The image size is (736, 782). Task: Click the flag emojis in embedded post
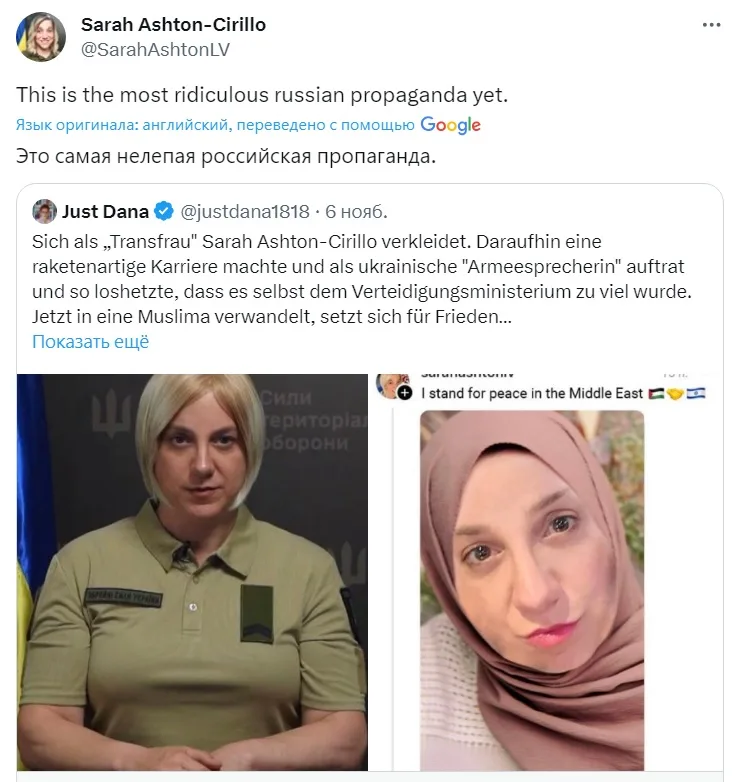click(677, 393)
